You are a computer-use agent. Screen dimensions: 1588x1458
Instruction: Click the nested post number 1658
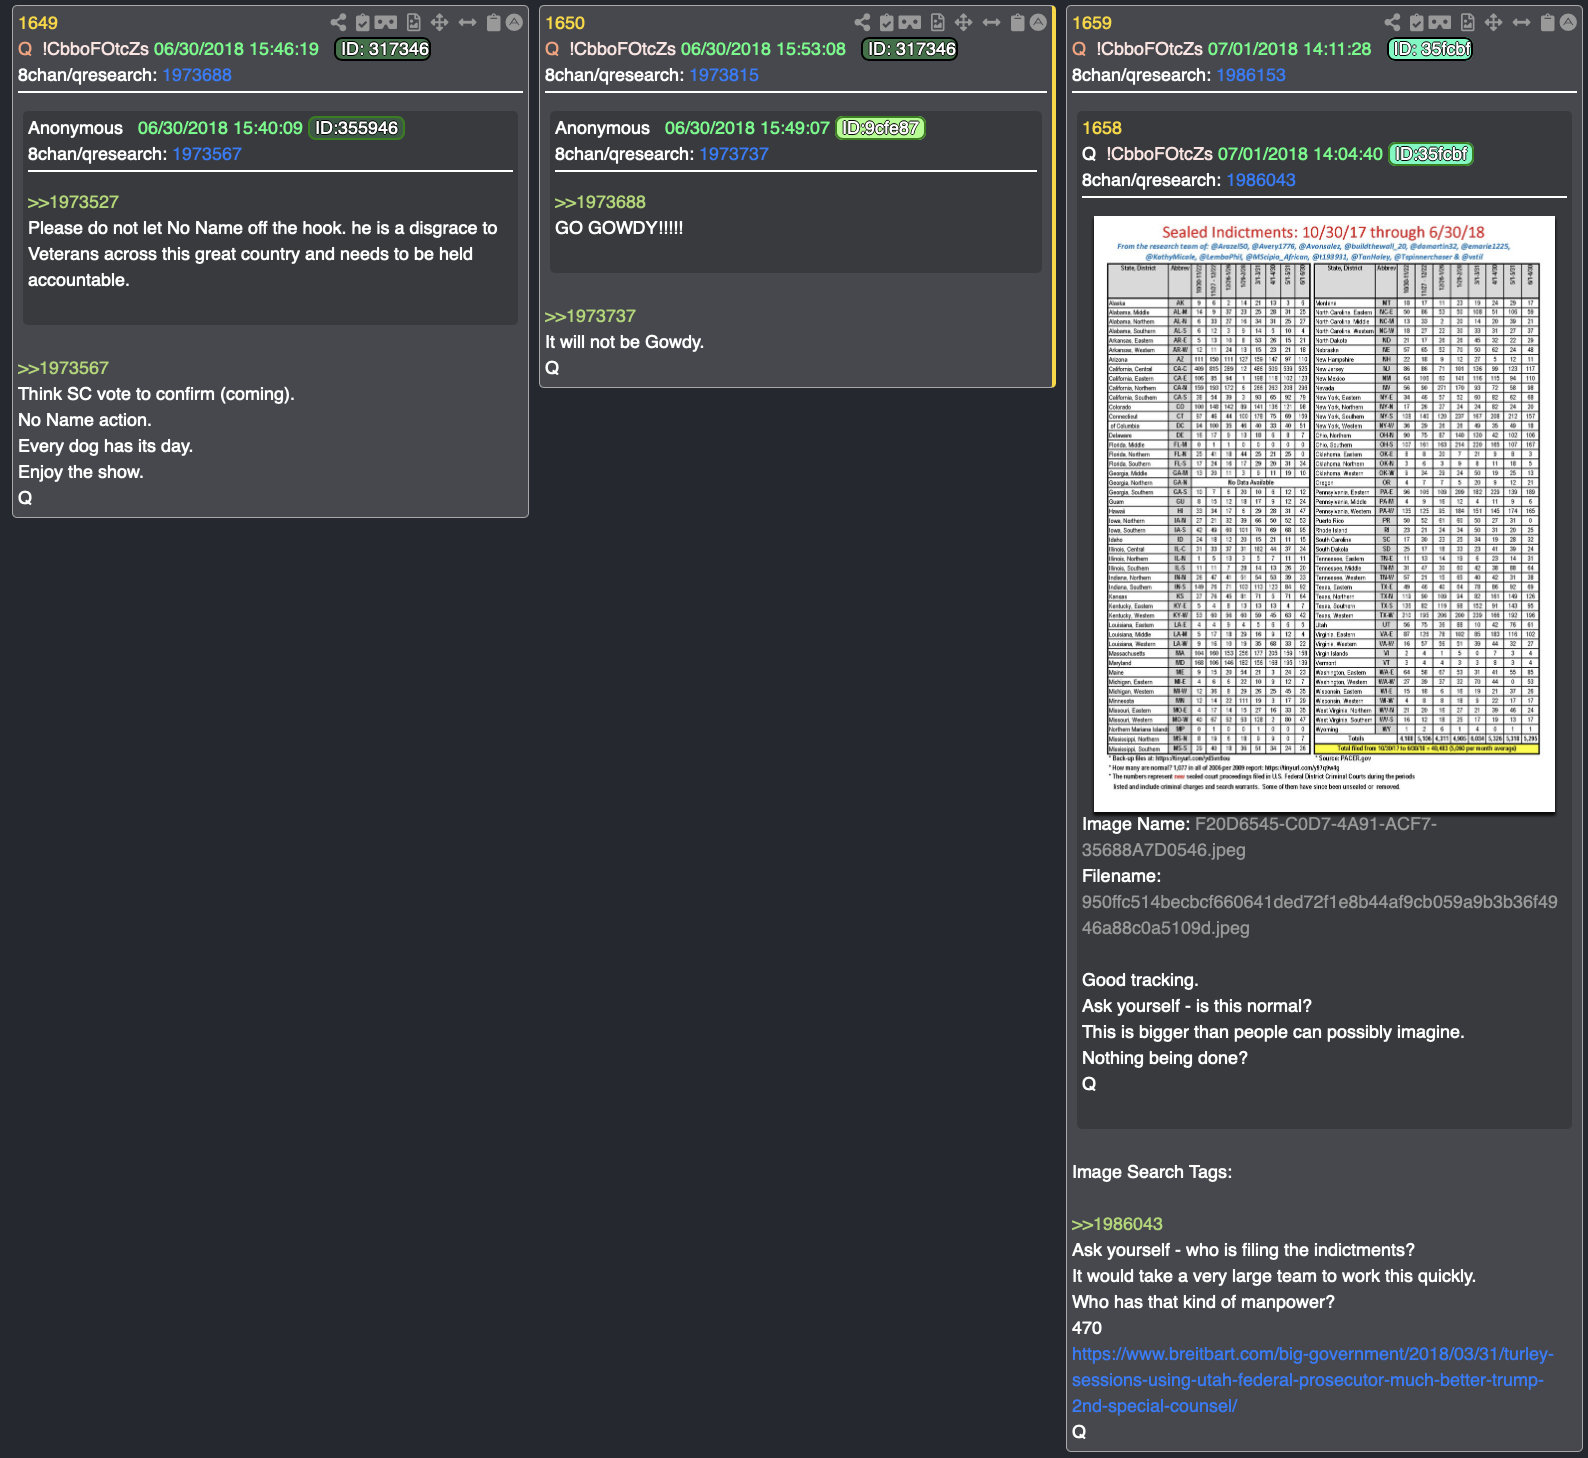1102,128
